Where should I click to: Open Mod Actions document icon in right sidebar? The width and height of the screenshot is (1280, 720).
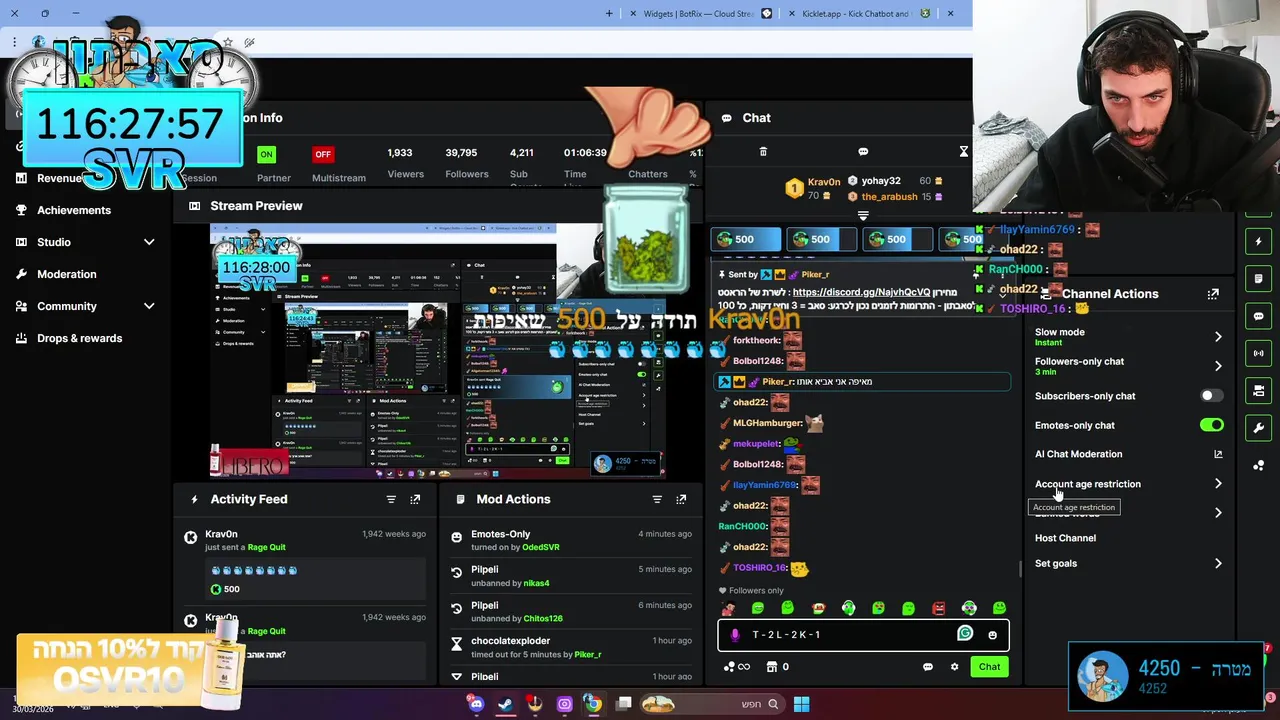(1258, 279)
